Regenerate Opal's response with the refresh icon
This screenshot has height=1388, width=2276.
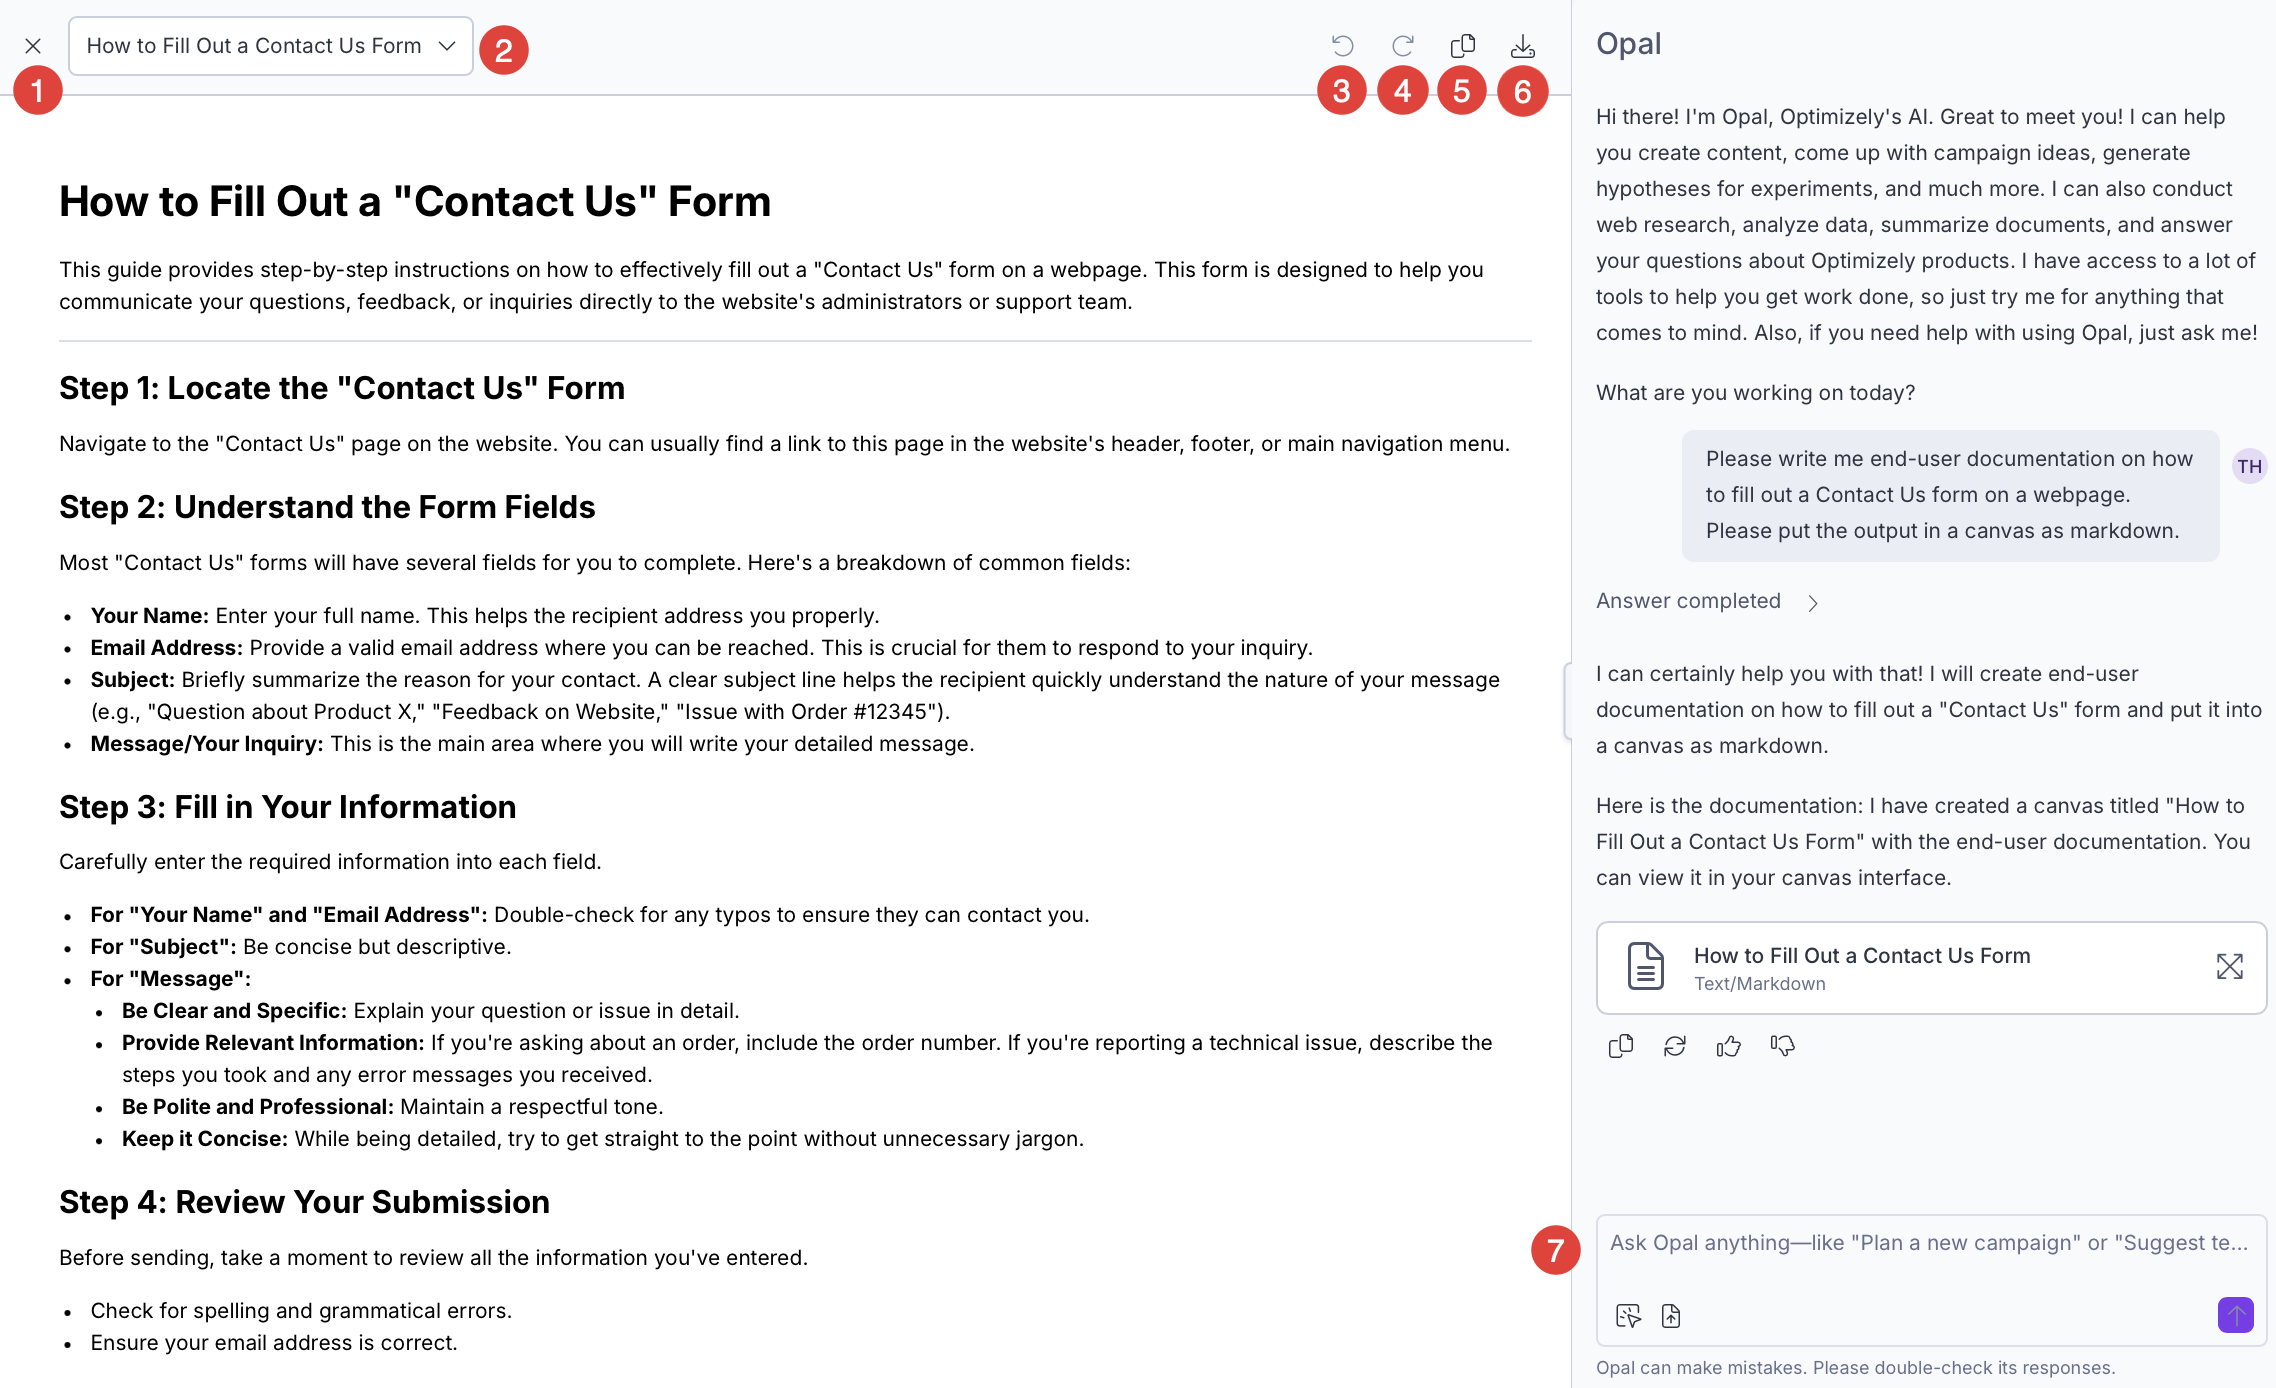point(1675,1046)
